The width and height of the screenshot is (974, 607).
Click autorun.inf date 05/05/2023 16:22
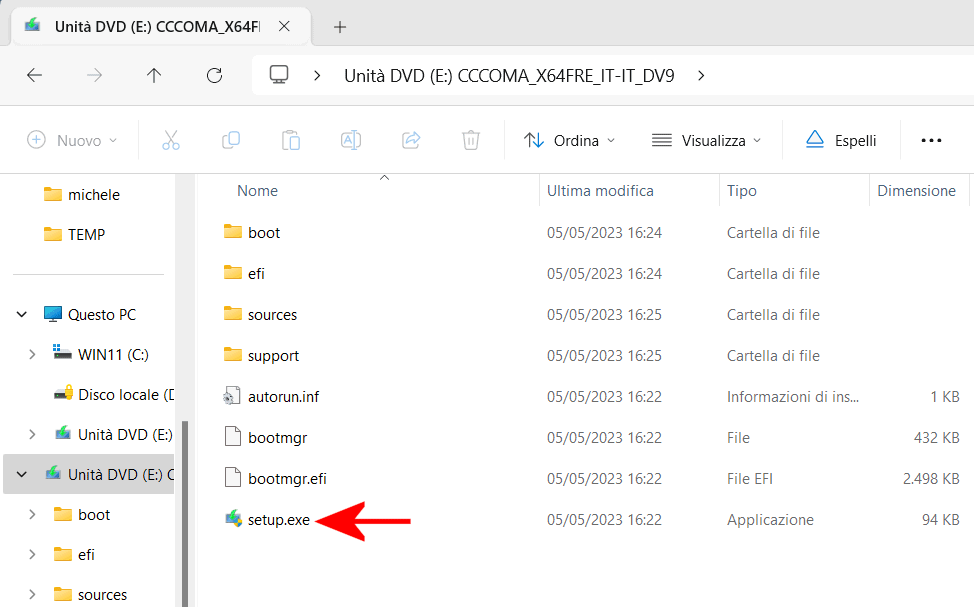(x=604, y=396)
